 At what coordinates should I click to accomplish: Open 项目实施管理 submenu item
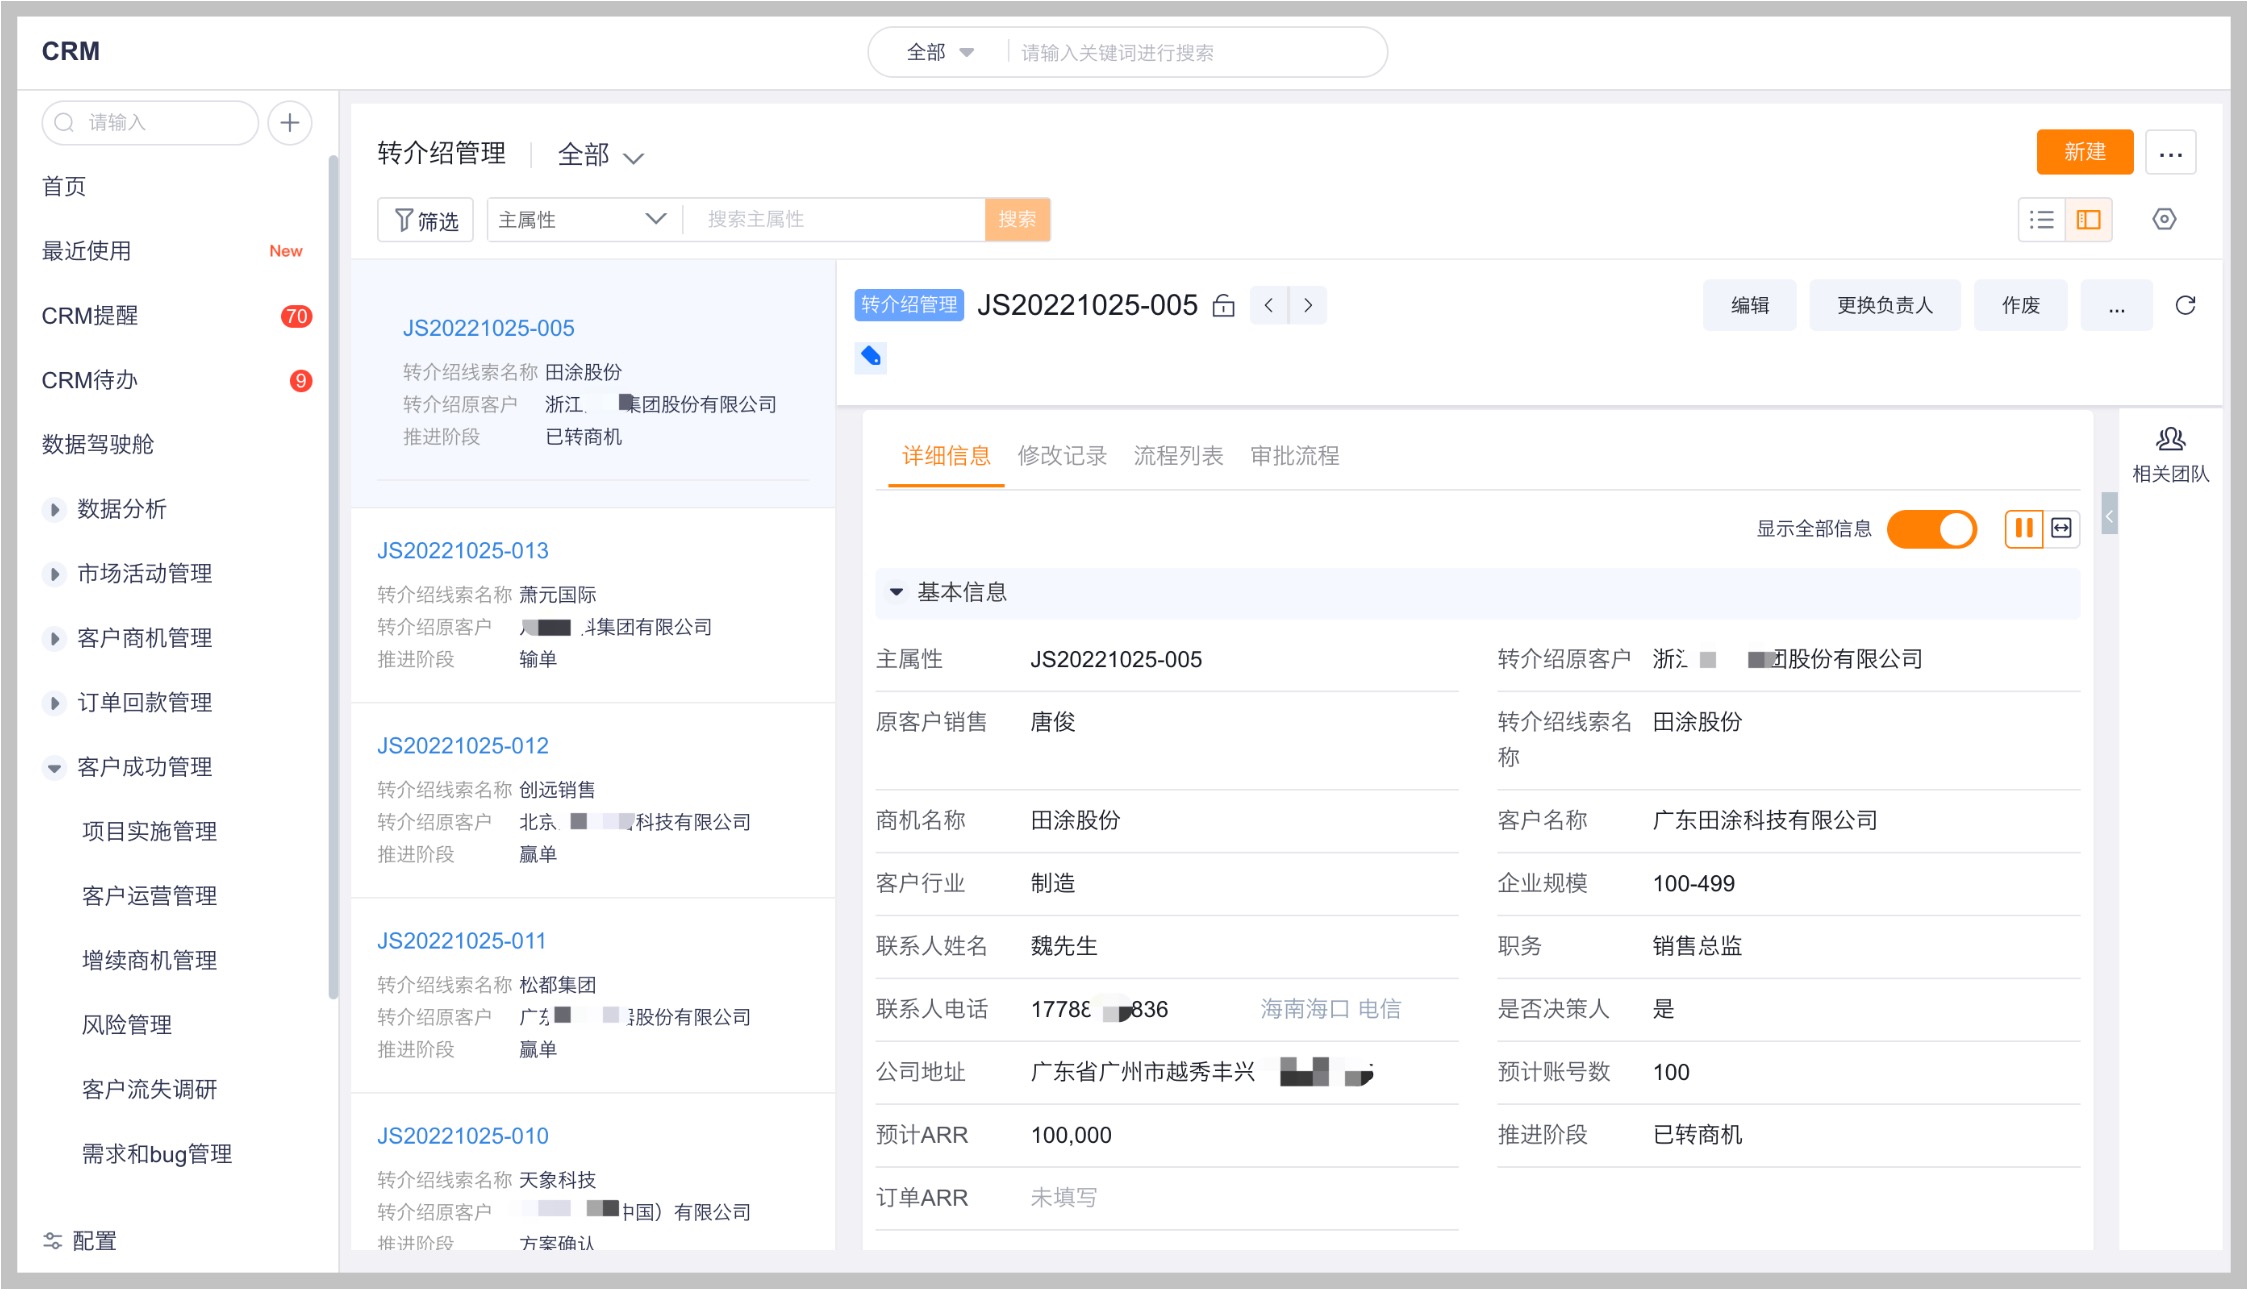[149, 832]
